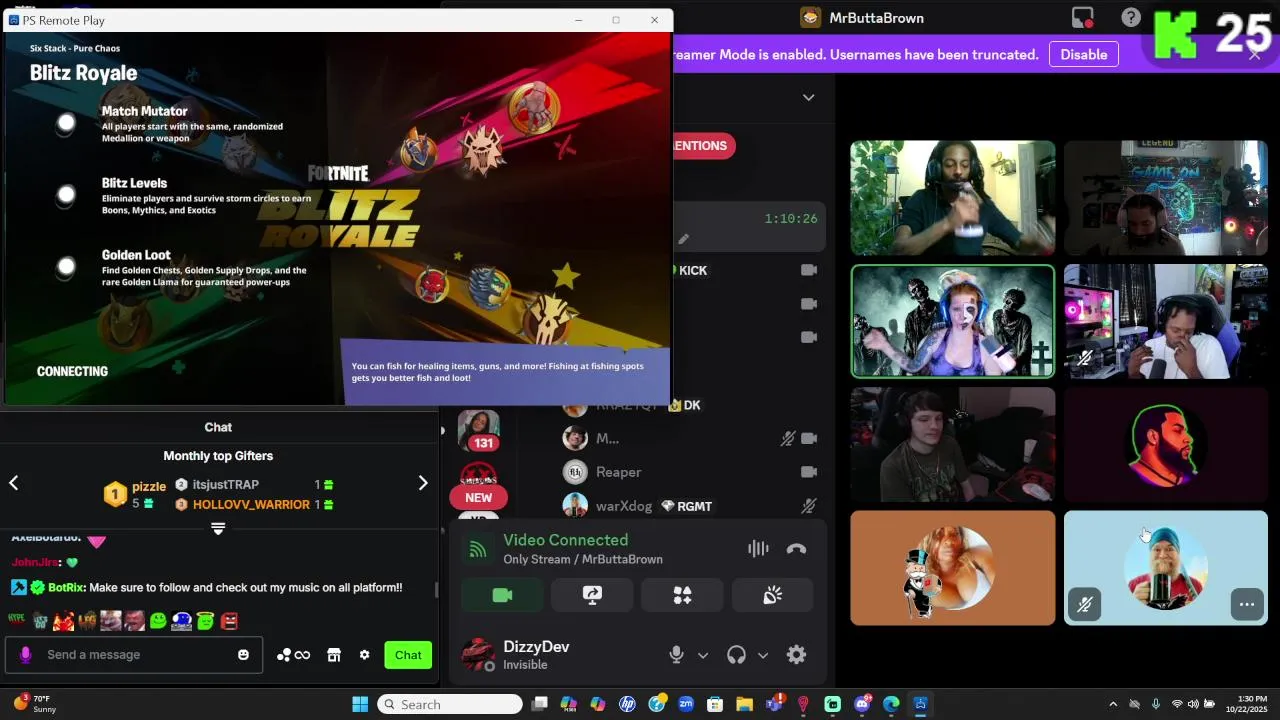Open the emoji picker smiley
The height and width of the screenshot is (720, 1280).
[x=243, y=655]
